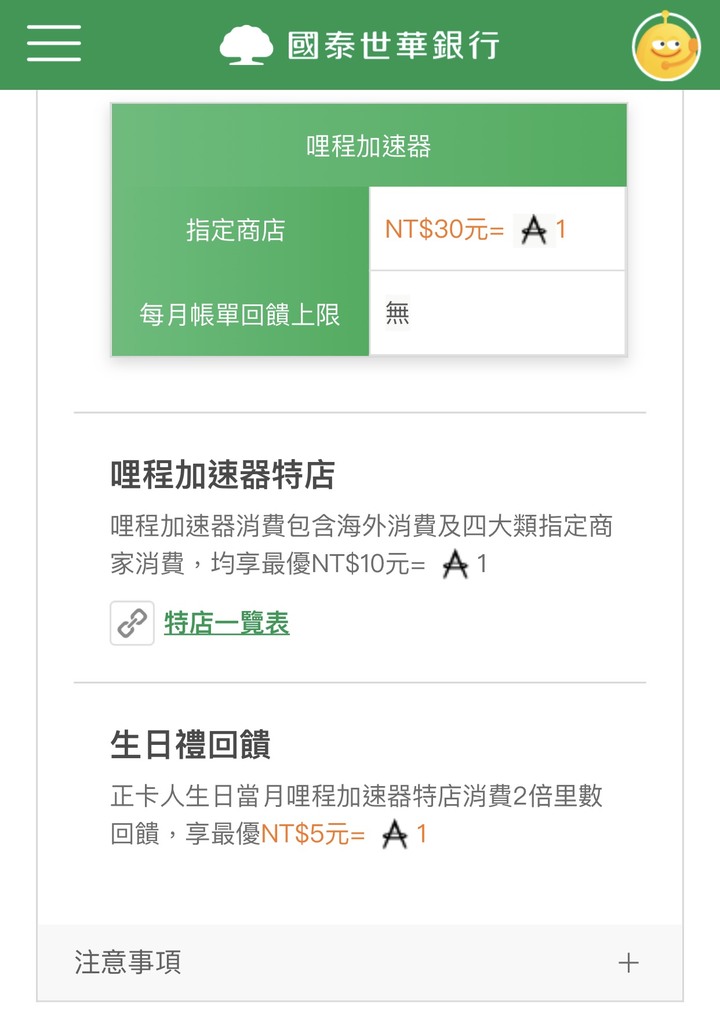Click the Cathay tree logo

(x=246, y=45)
